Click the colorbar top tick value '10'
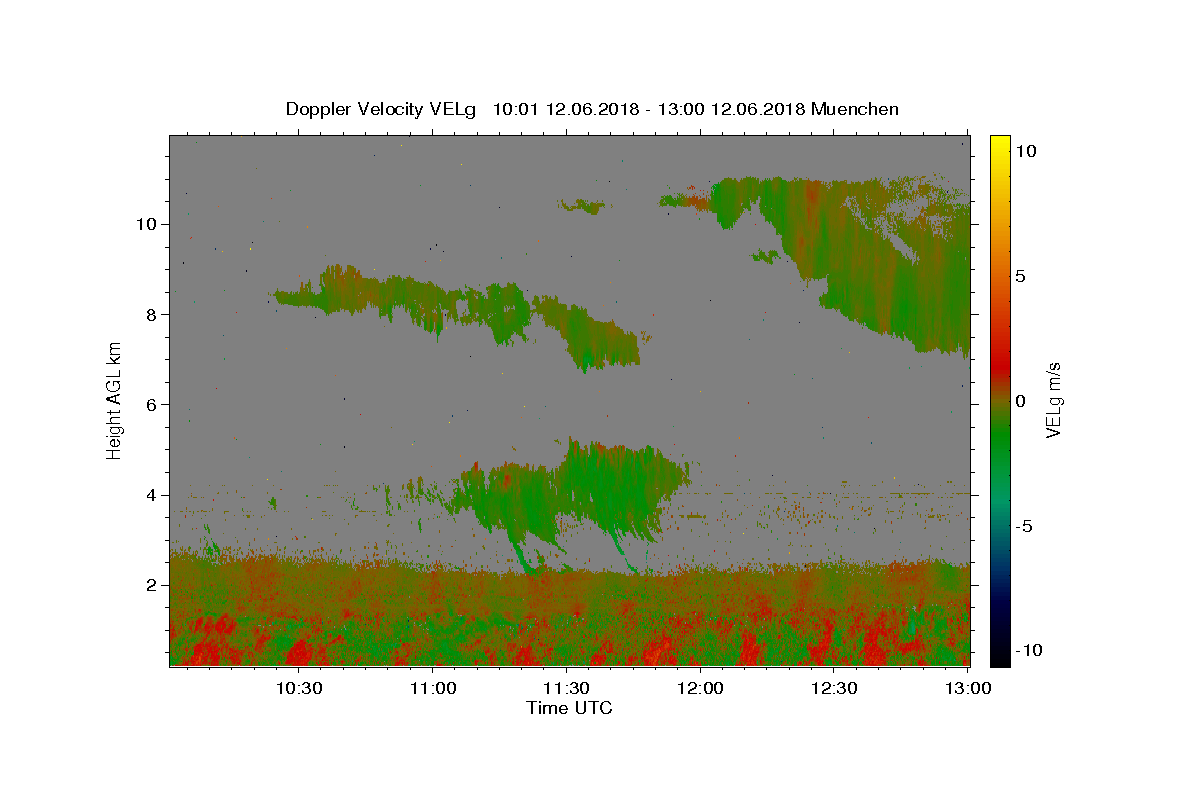 [1025, 150]
